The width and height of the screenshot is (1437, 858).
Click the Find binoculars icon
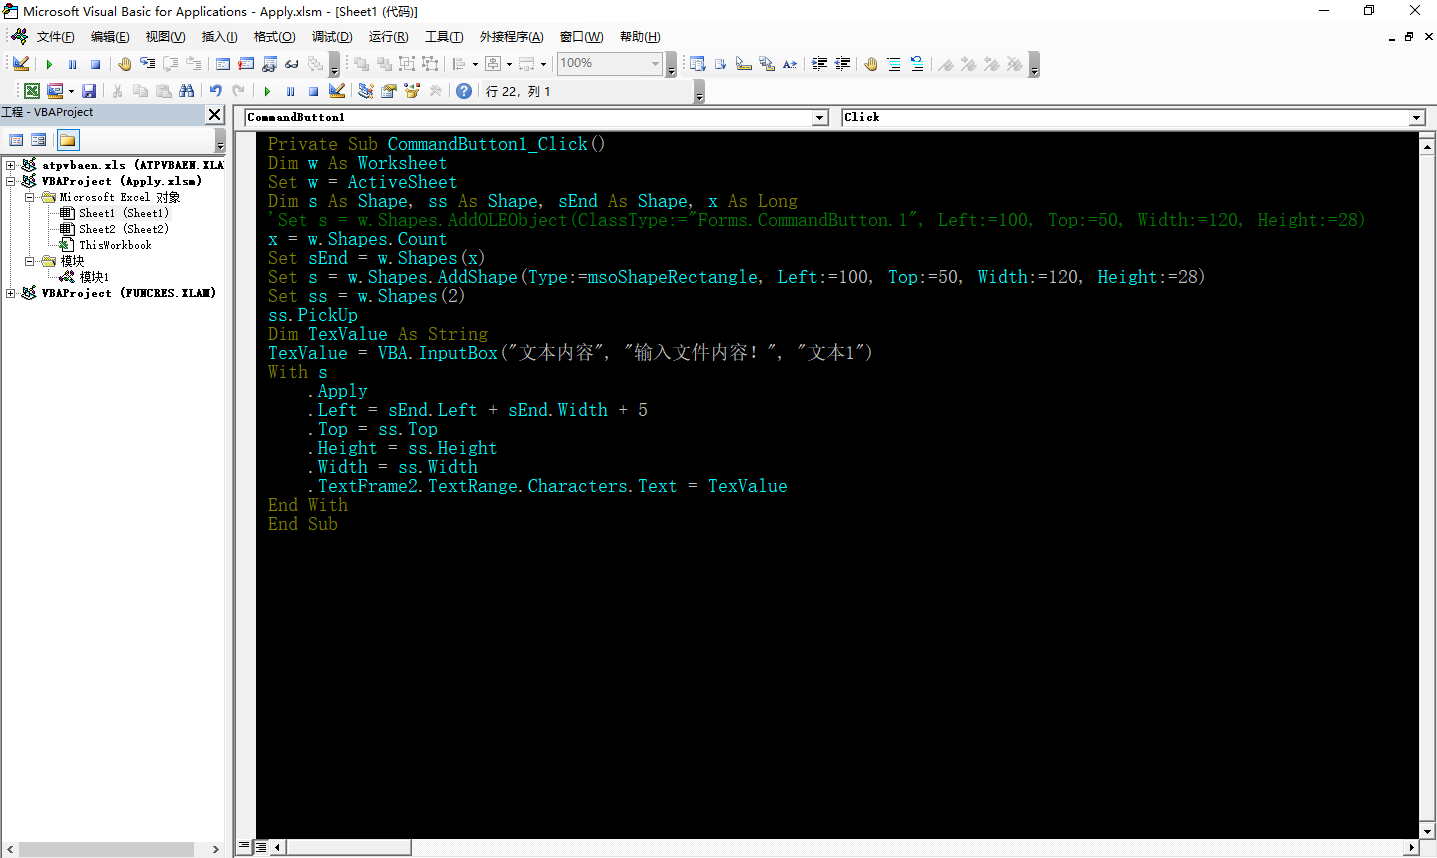click(186, 91)
